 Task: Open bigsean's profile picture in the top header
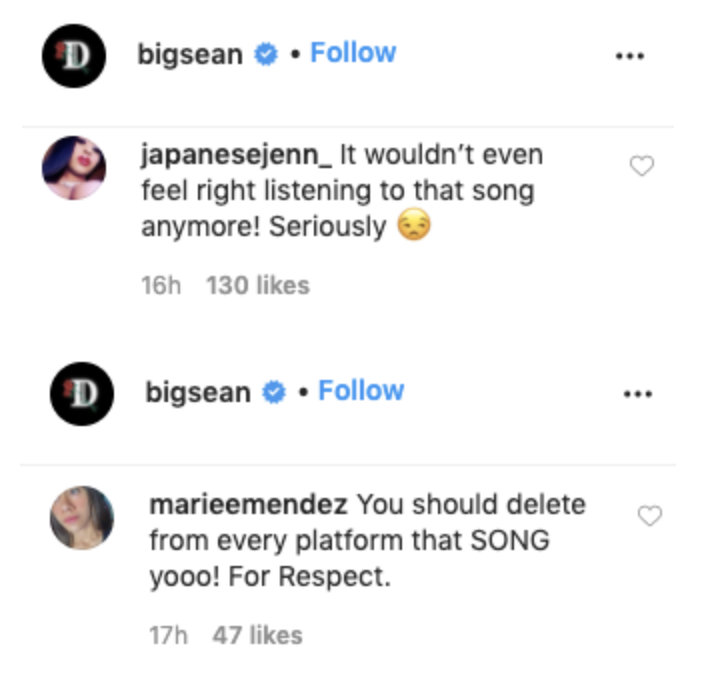click(x=73, y=55)
